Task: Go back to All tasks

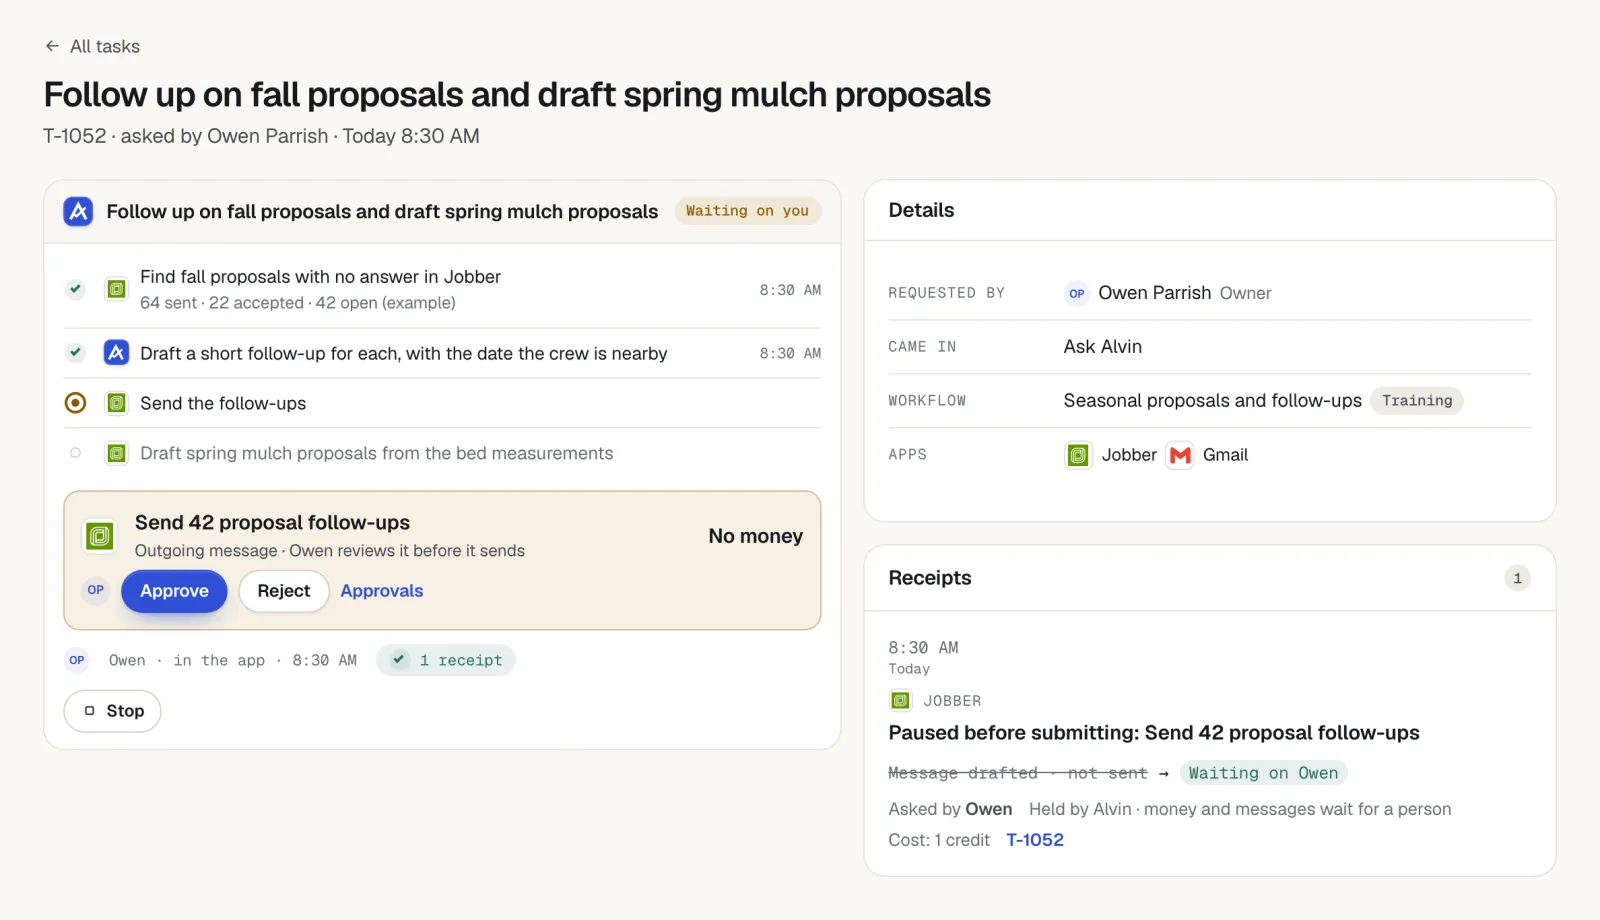Action: pyautogui.click(x=92, y=46)
